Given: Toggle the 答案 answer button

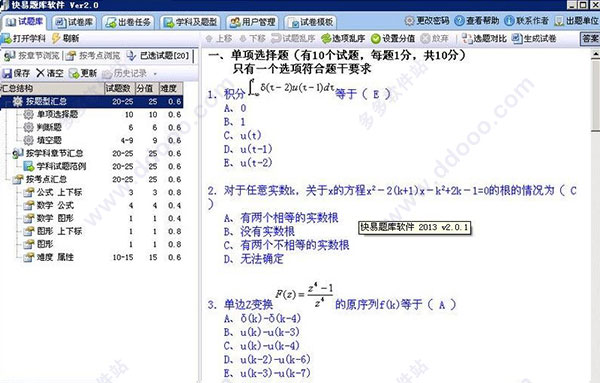Looking at the screenshot, I should (x=590, y=39).
